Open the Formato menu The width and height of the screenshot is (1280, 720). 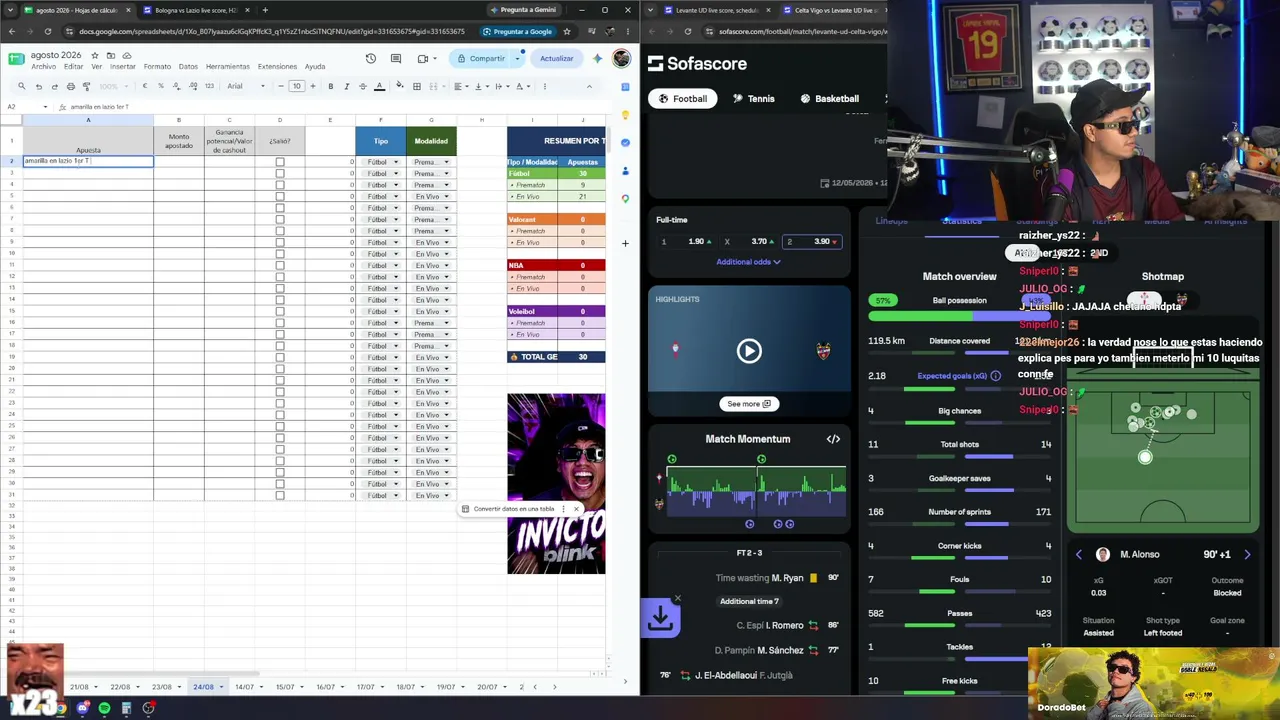click(x=157, y=67)
